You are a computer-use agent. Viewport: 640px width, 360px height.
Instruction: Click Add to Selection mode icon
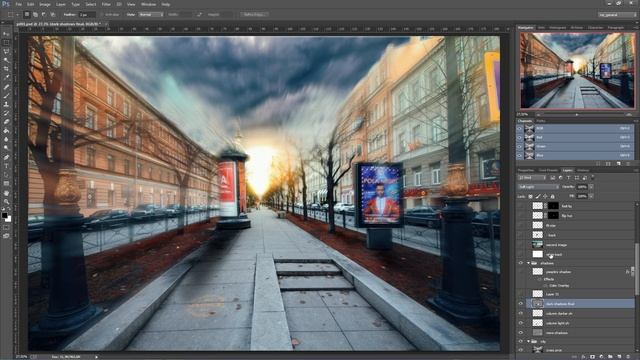36,14
